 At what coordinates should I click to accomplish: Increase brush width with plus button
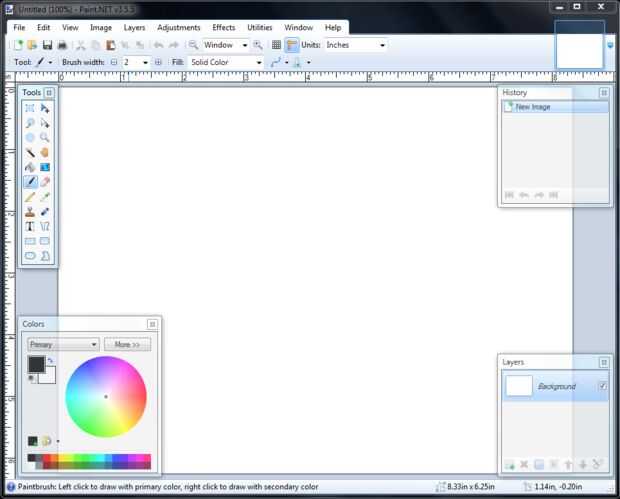click(158, 62)
